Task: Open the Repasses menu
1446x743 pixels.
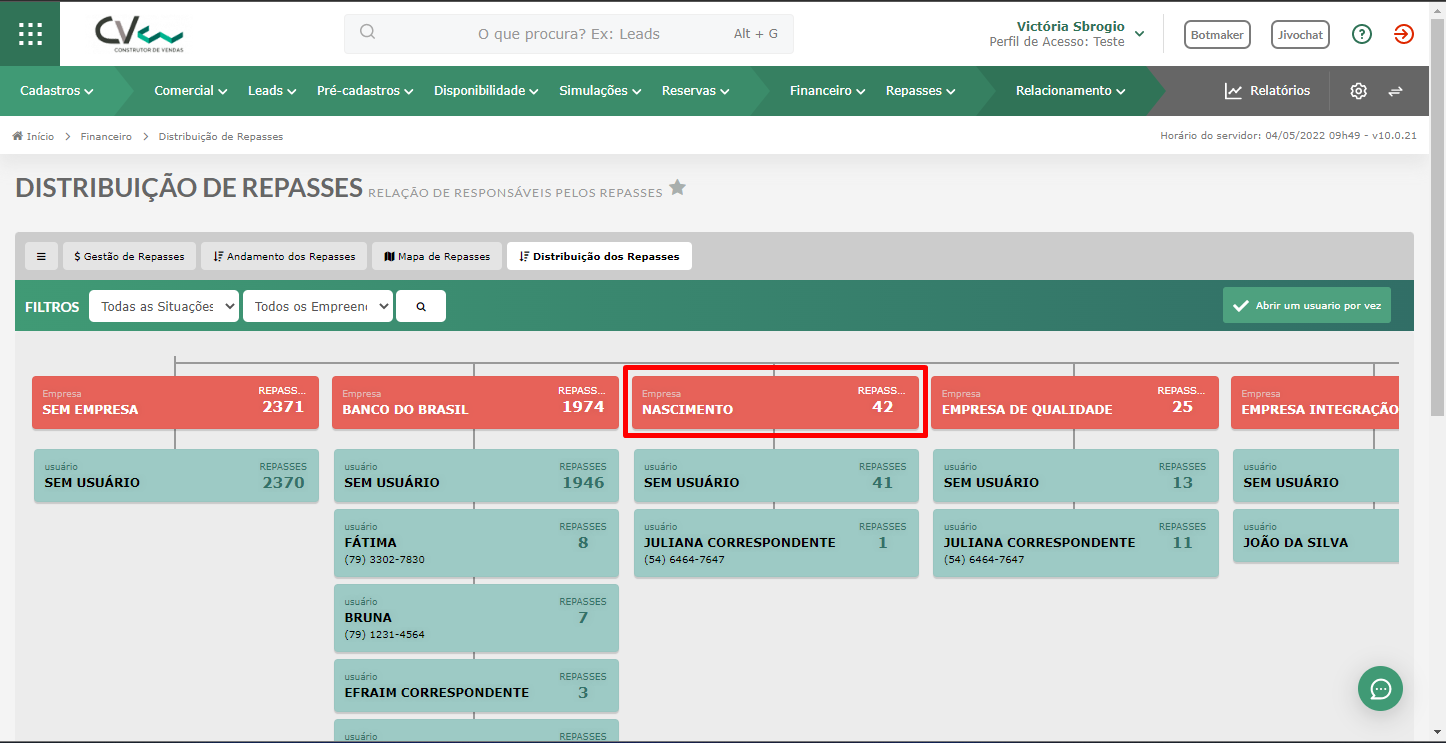Action: click(x=920, y=91)
